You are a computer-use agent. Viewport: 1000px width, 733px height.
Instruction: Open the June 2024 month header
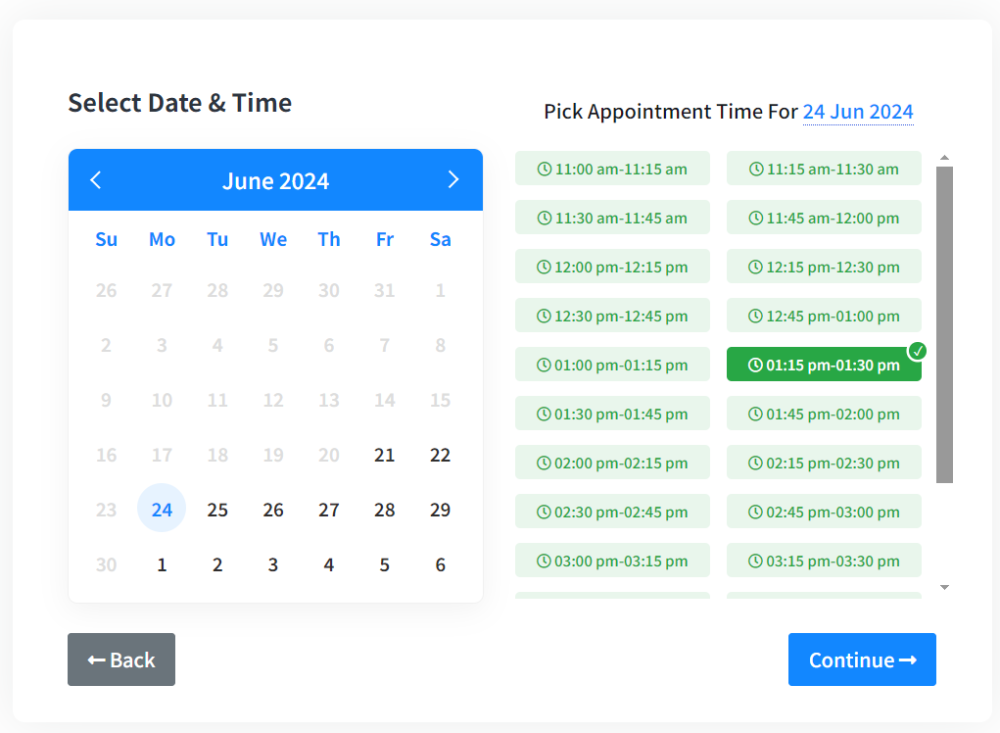[x=275, y=181]
